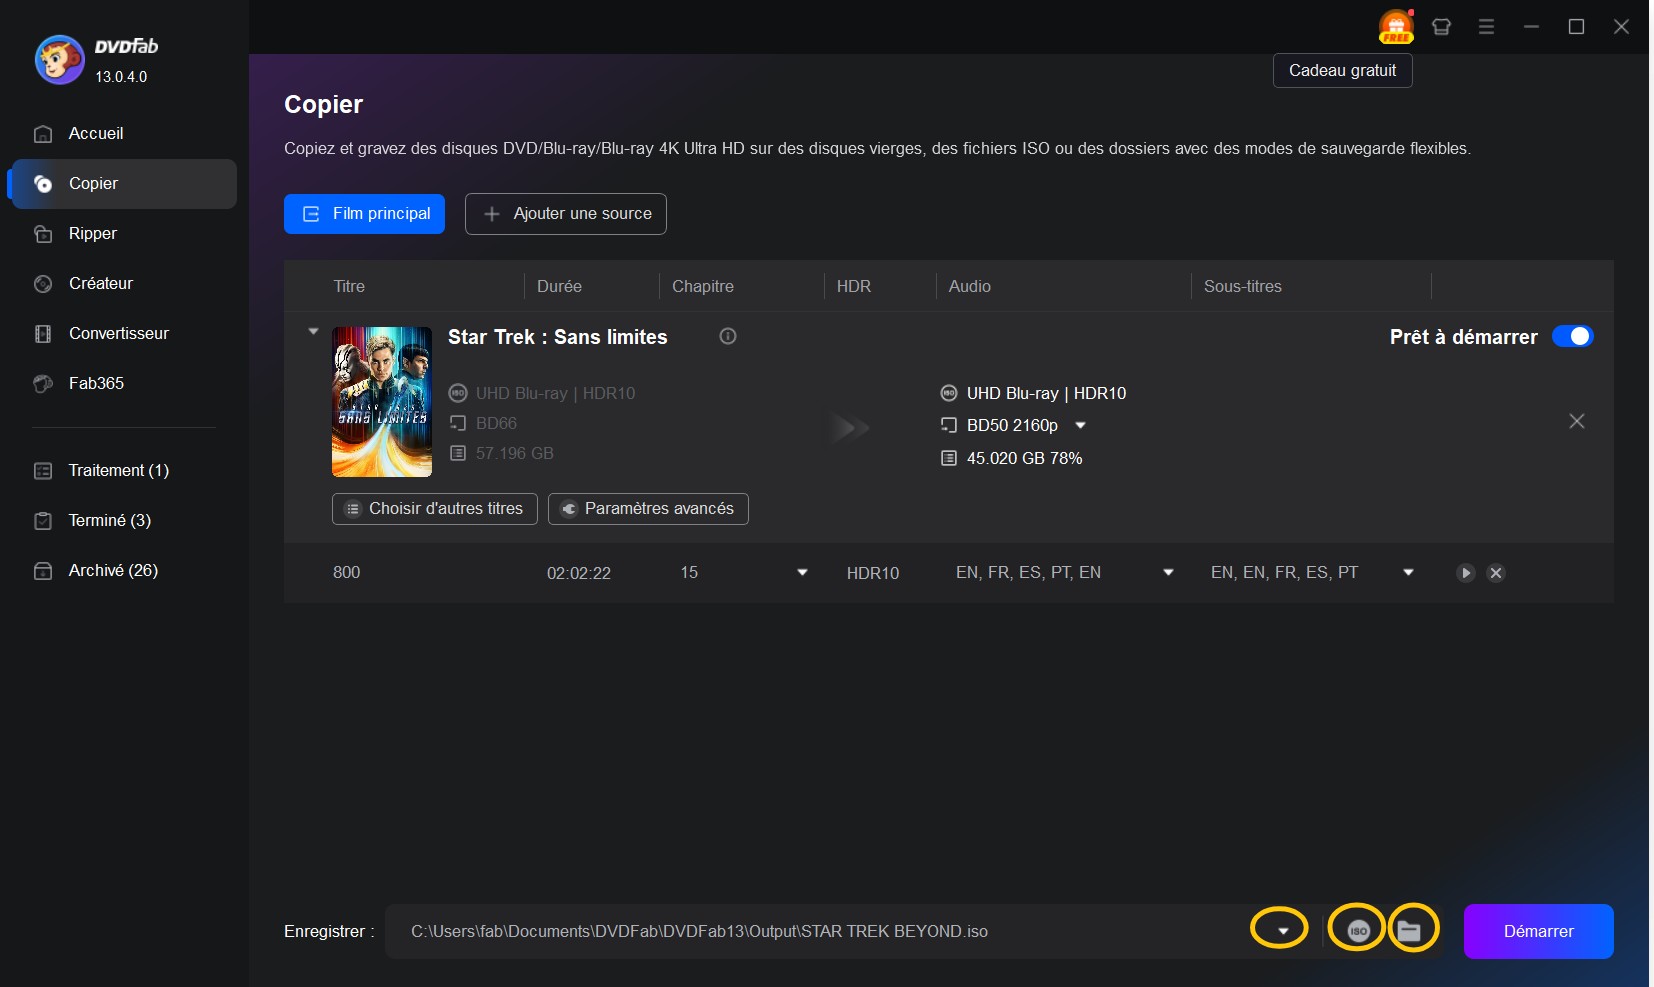Open the BD50 2160p output size dropdown
The width and height of the screenshot is (1654, 987).
(x=1080, y=425)
